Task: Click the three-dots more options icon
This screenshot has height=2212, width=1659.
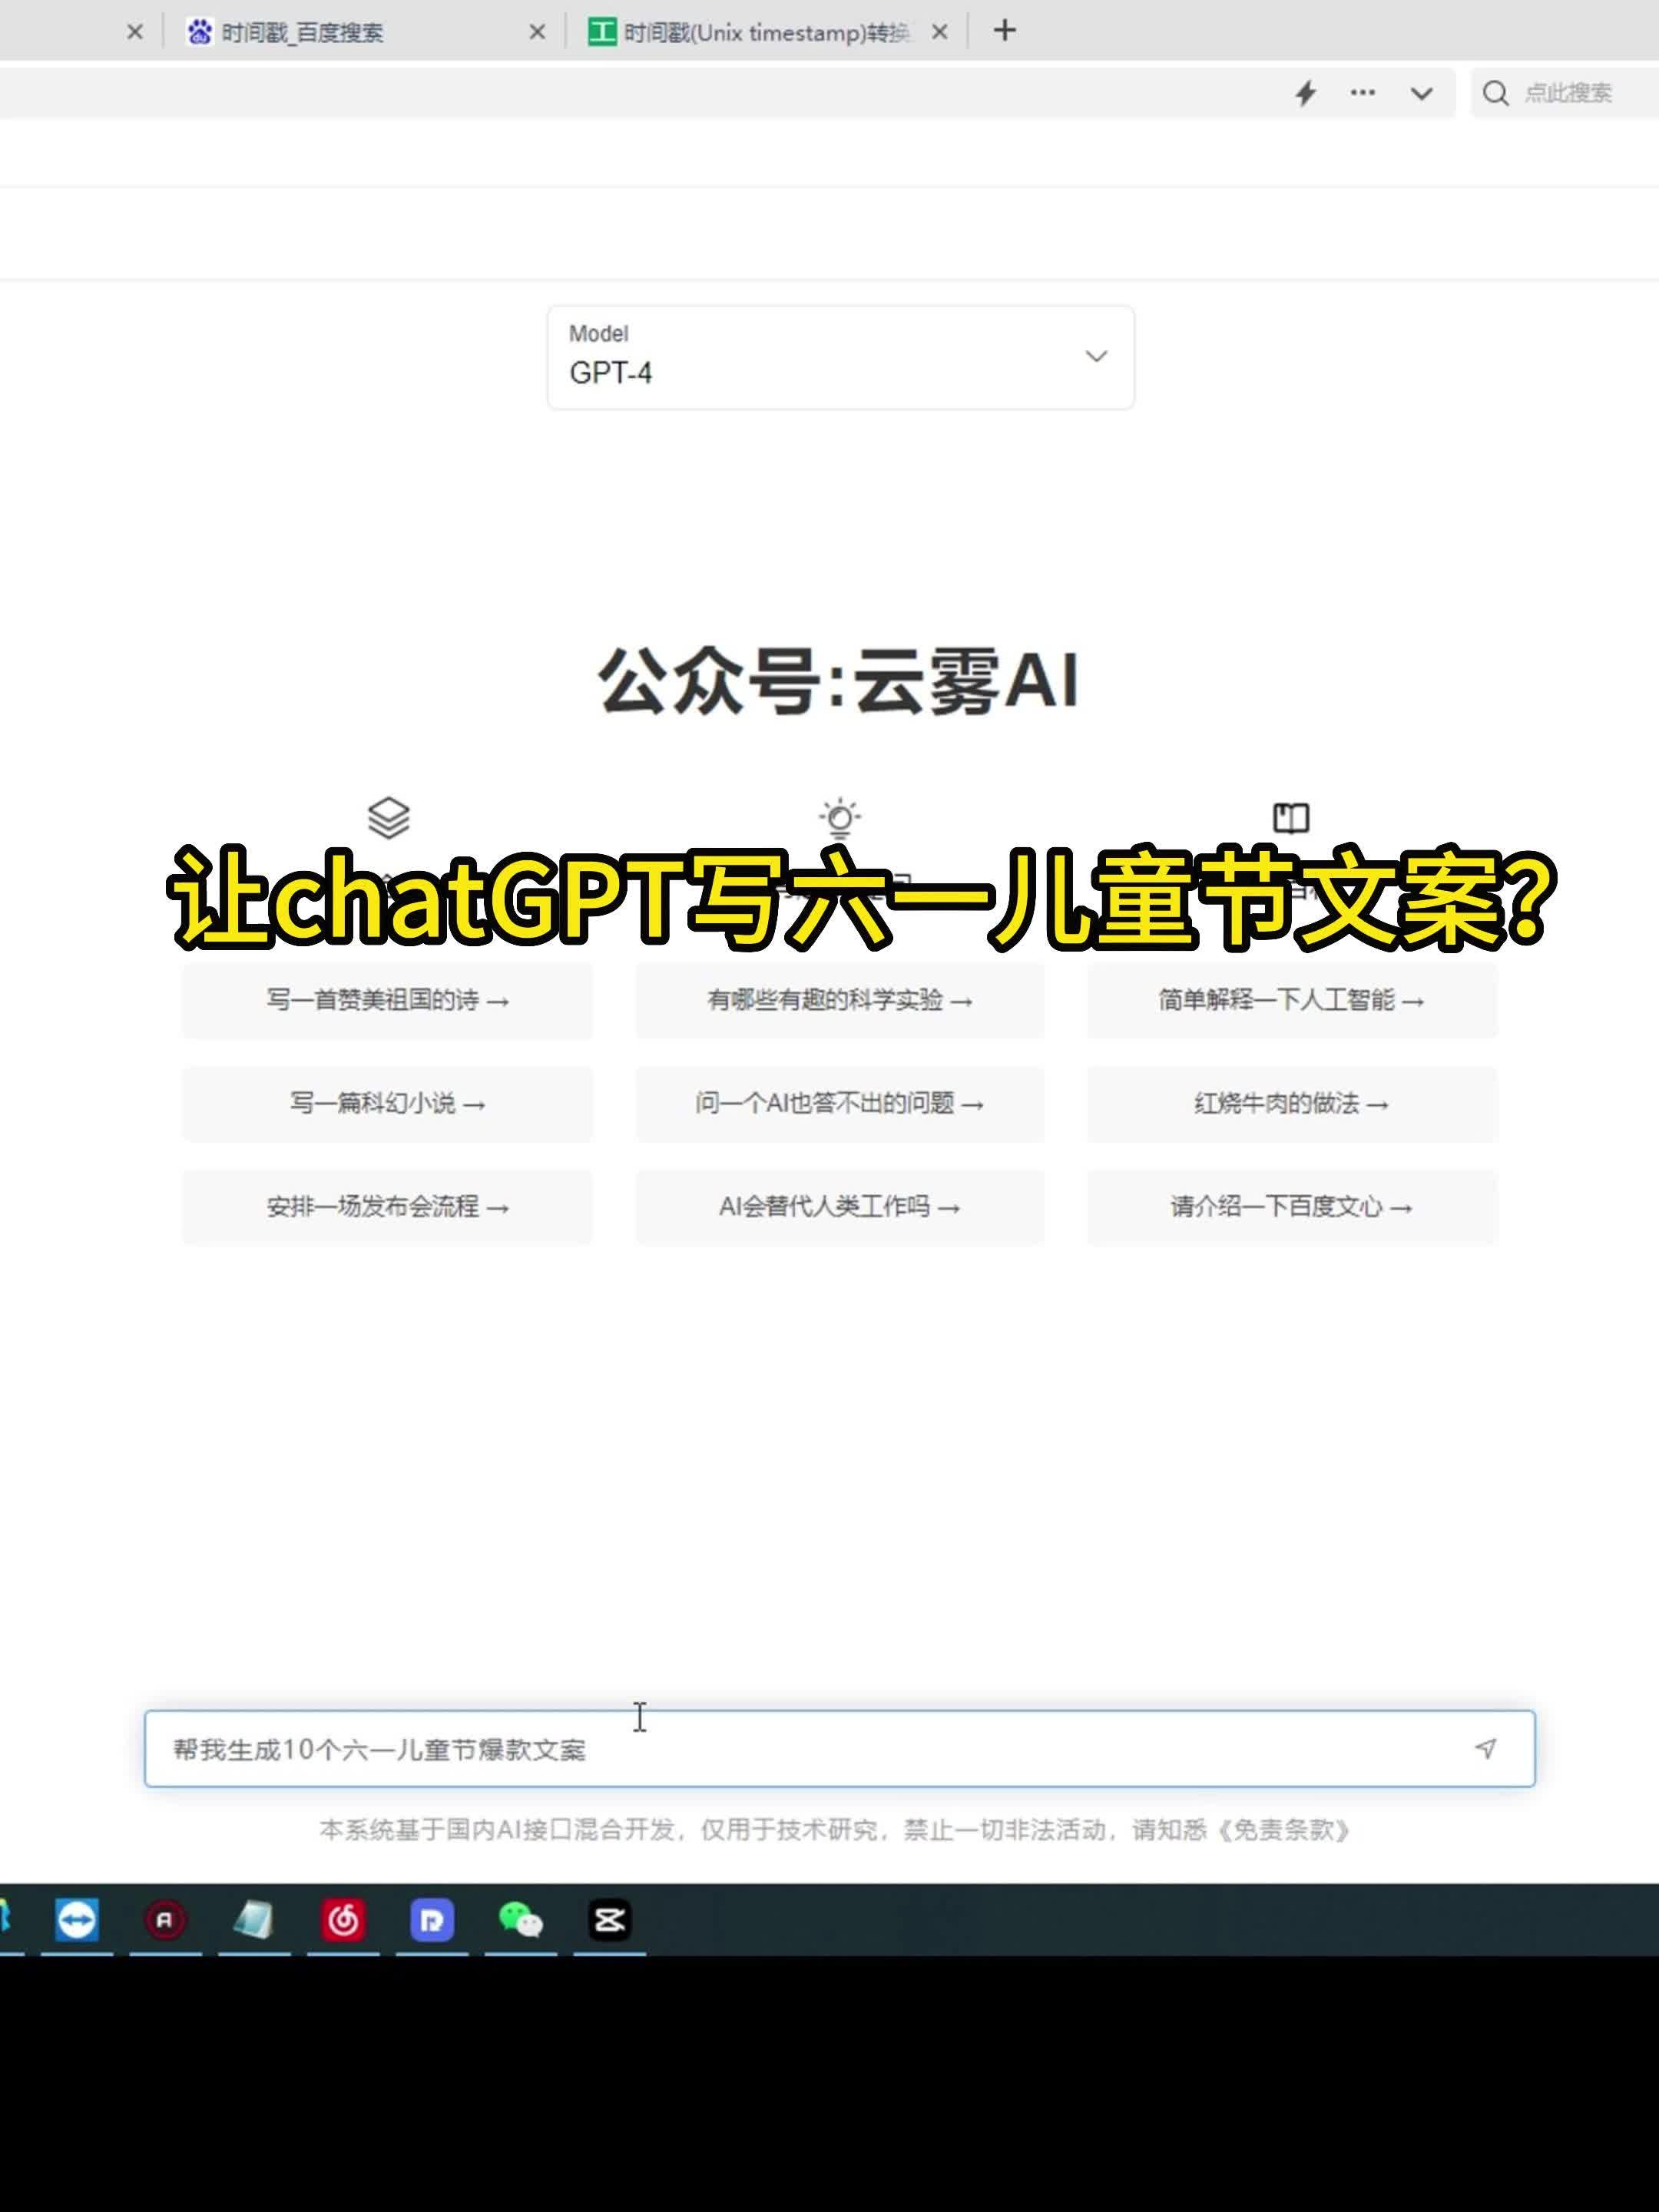Action: [x=1362, y=93]
